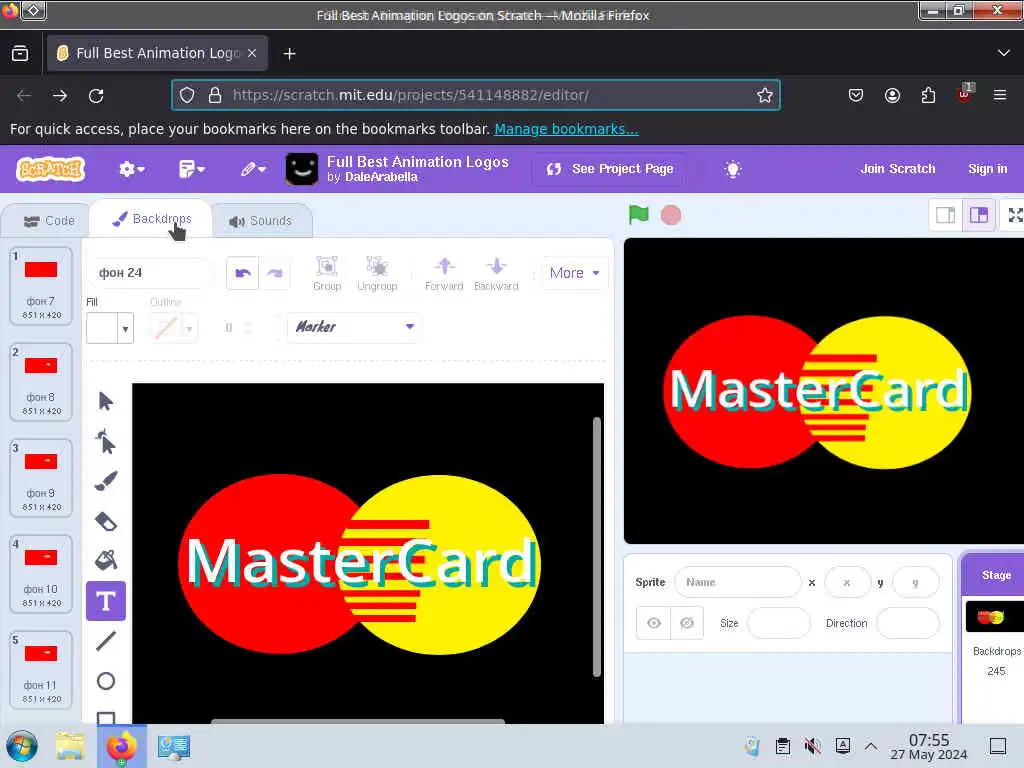The height and width of the screenshot is (768, 1024).
Task: Open the Firefox hamburger menu
Action: pyautogui.click(x=999, y=95)
